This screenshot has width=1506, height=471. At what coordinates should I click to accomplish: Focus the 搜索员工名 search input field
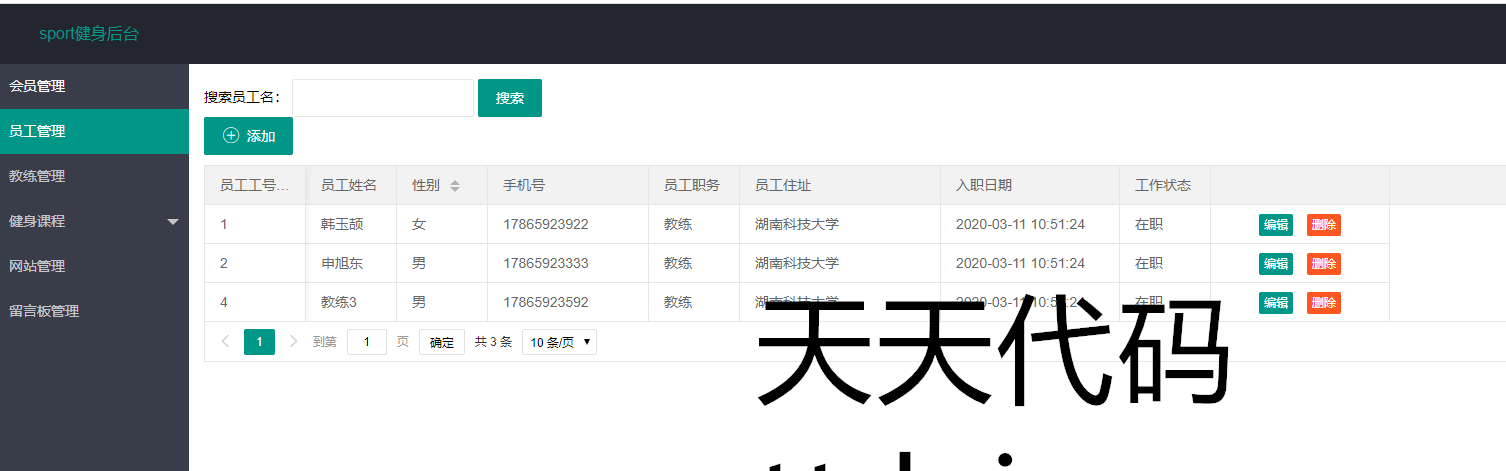382,98
